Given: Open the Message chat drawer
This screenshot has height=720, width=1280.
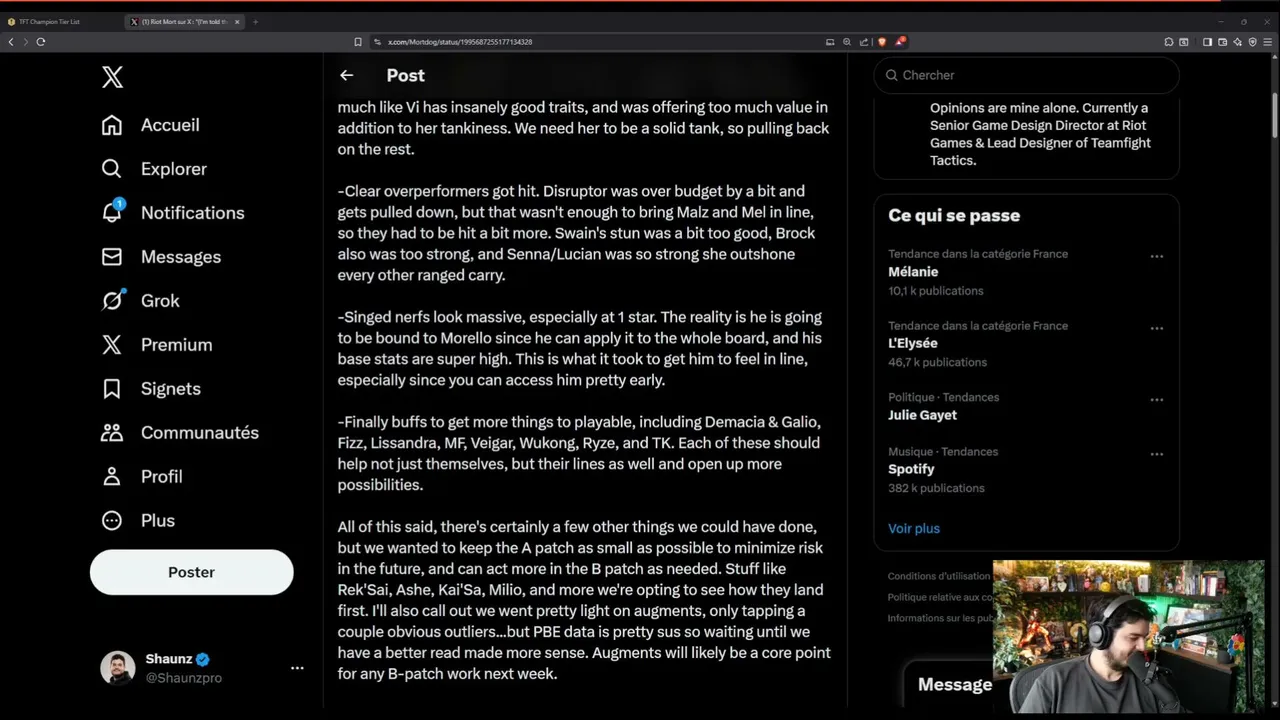Looking at the screenshot, I should tap(955, 685).
